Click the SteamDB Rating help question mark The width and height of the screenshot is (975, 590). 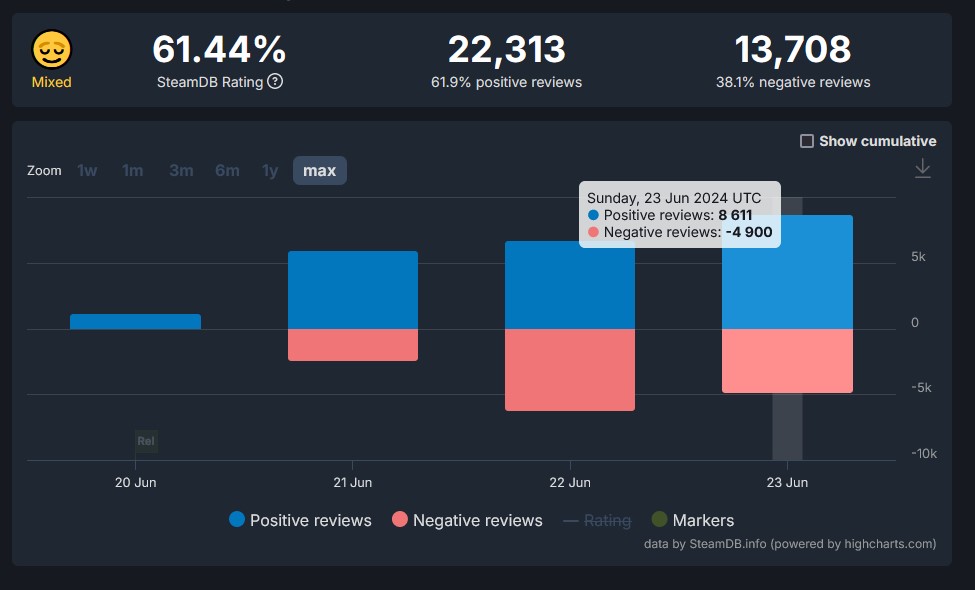pos(275,82)
